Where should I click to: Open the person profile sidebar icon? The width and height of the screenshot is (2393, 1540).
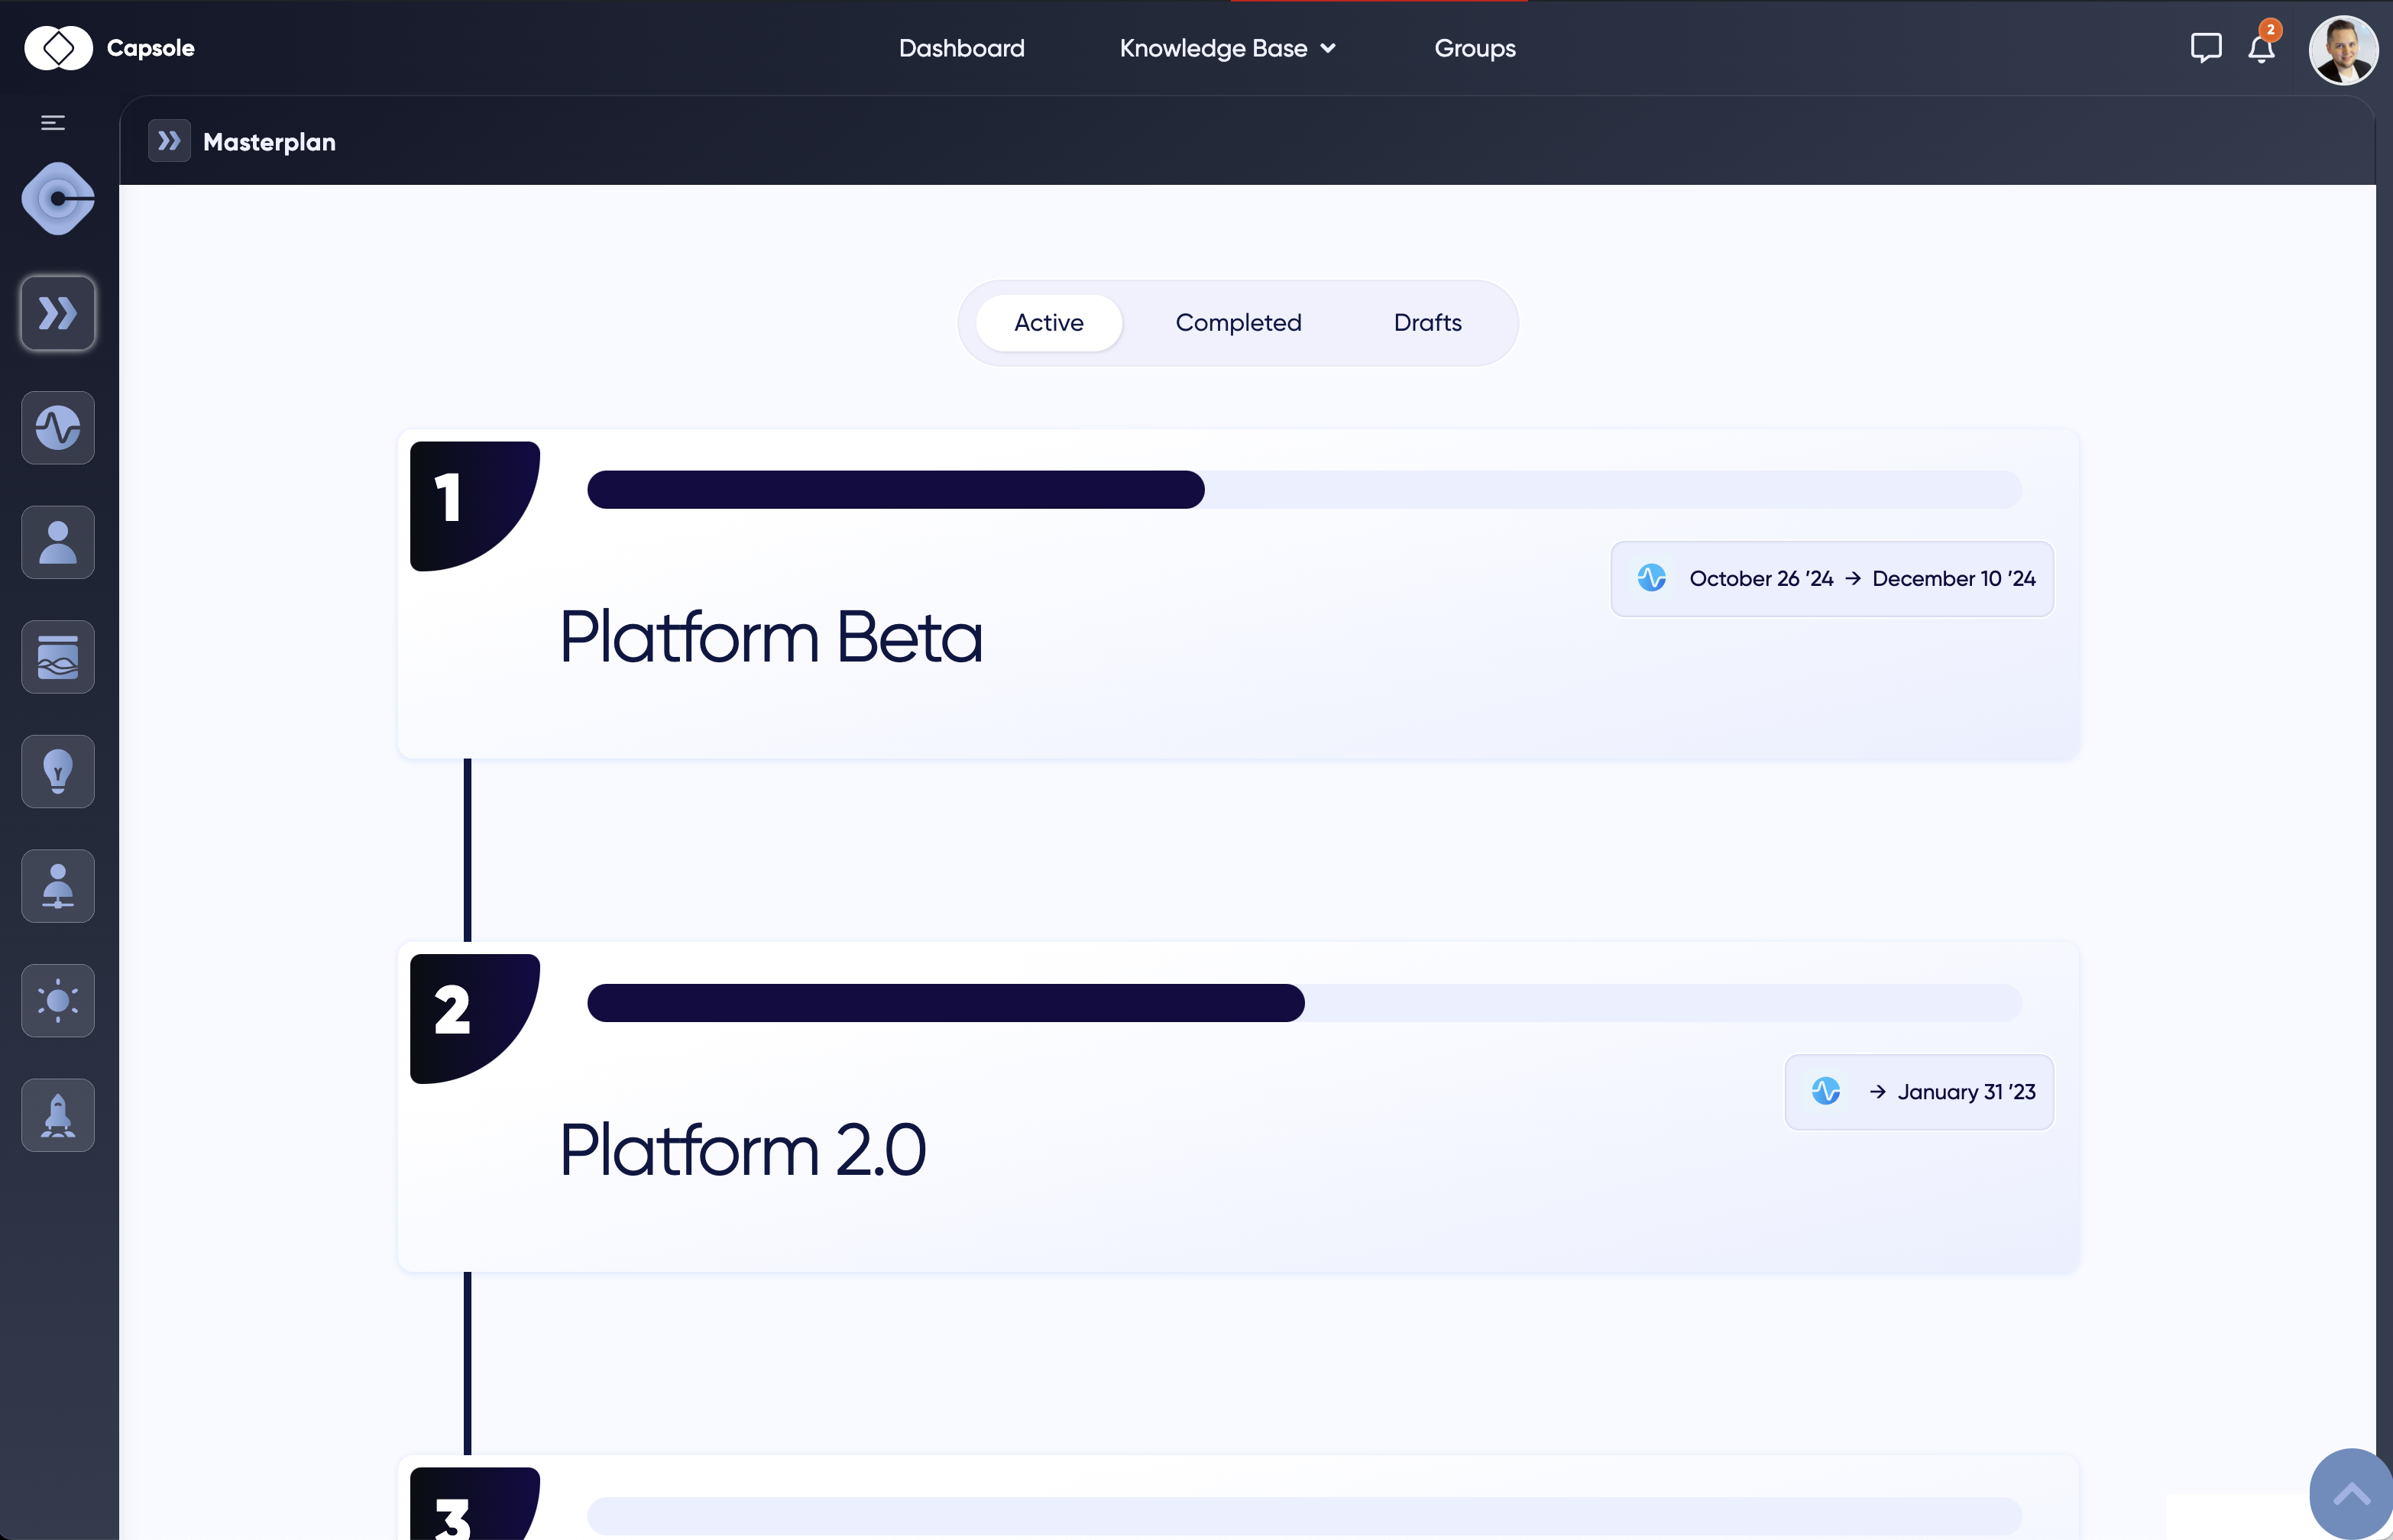pyautogui.click(x=58, y=543)
